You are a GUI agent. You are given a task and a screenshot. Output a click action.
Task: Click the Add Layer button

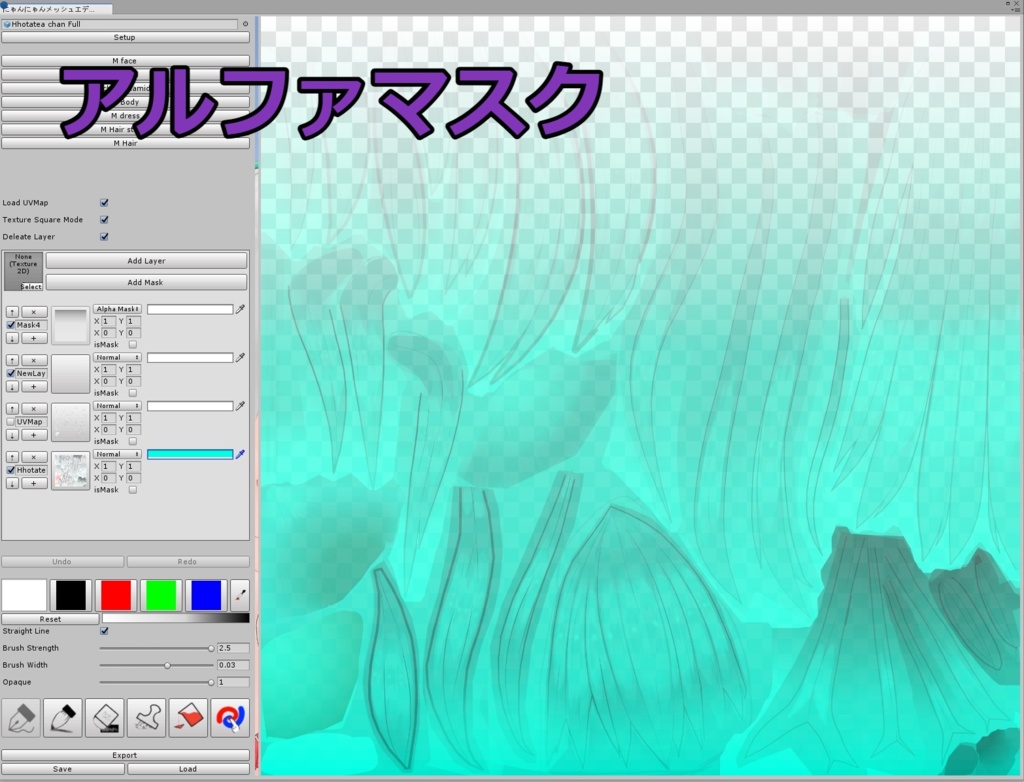point(146,260)
